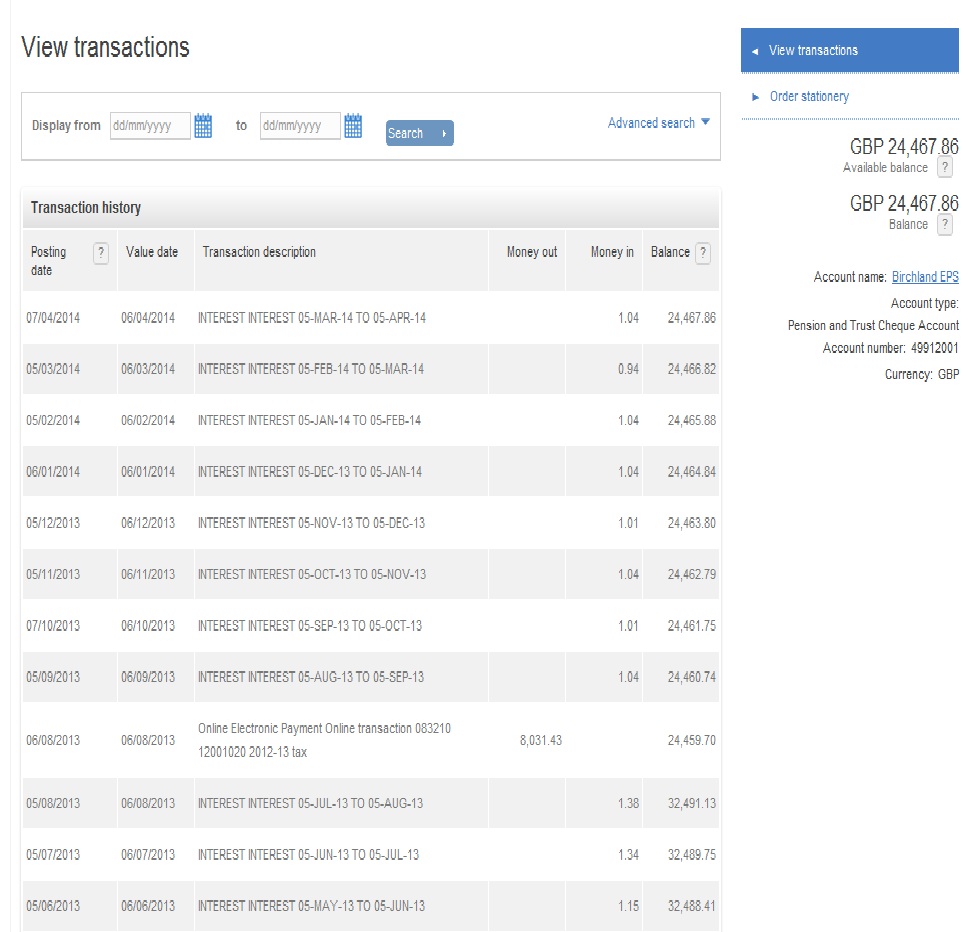Click the Posting date help icon

click(x=101, y=253)
